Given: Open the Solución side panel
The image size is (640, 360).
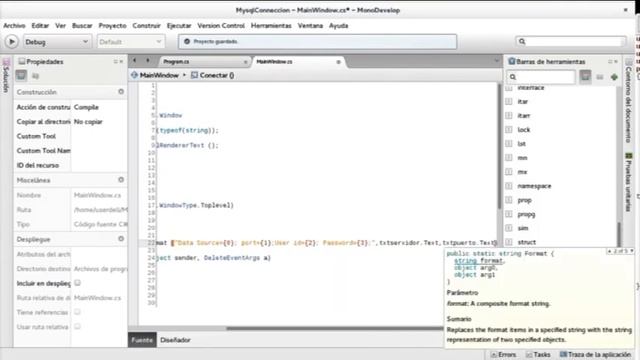Looking at the screenshot, I should (x=6, y=75).
